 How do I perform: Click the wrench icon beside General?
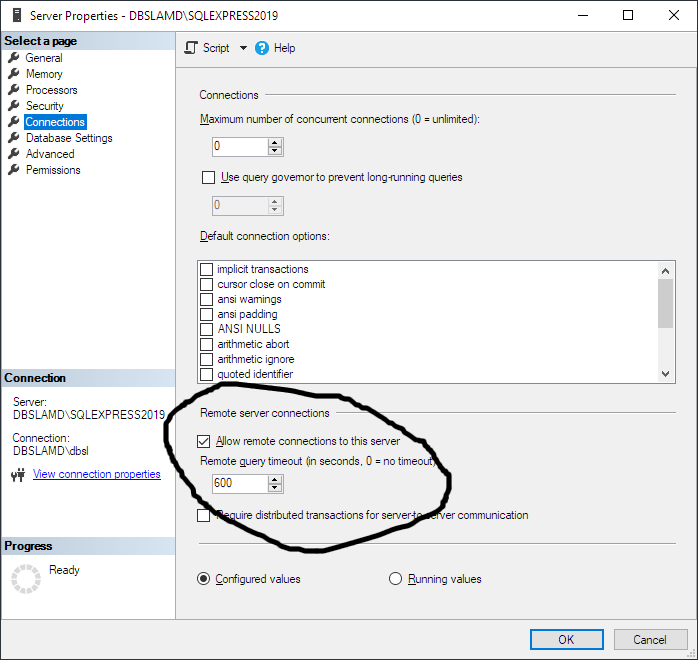click(14, 57)
